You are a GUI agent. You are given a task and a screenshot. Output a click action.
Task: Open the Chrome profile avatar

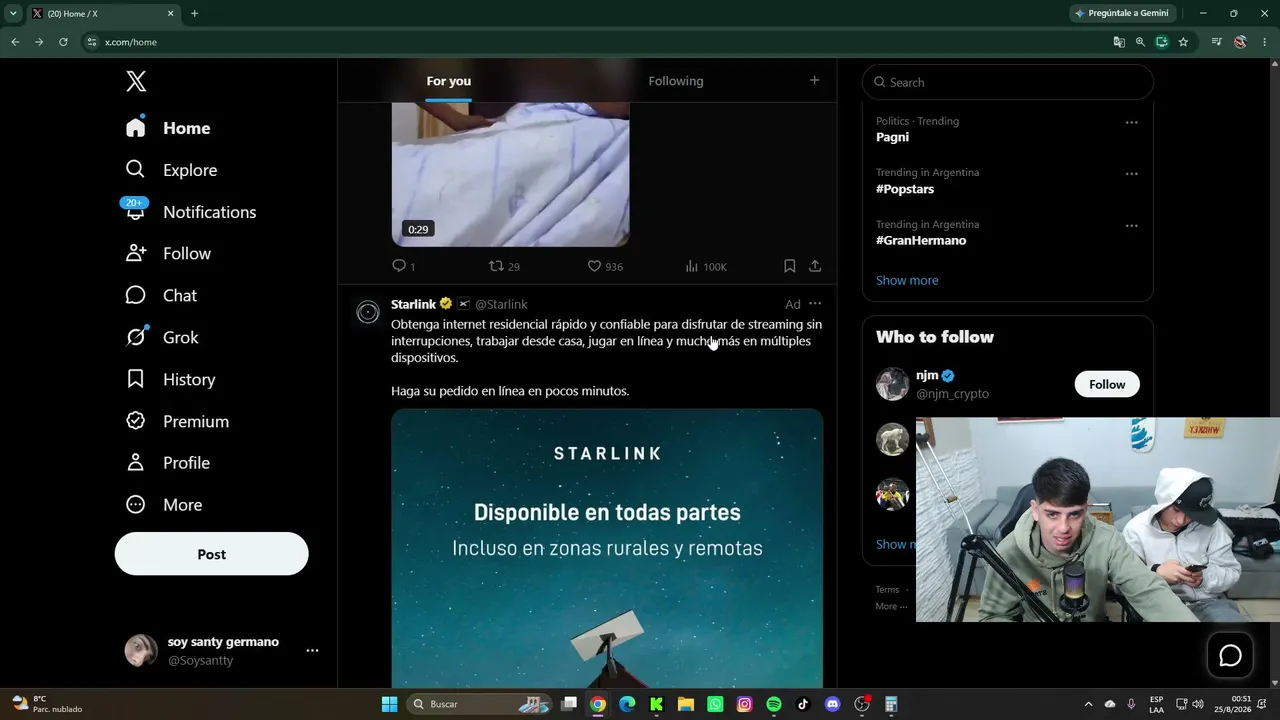tap(1240, 42)
